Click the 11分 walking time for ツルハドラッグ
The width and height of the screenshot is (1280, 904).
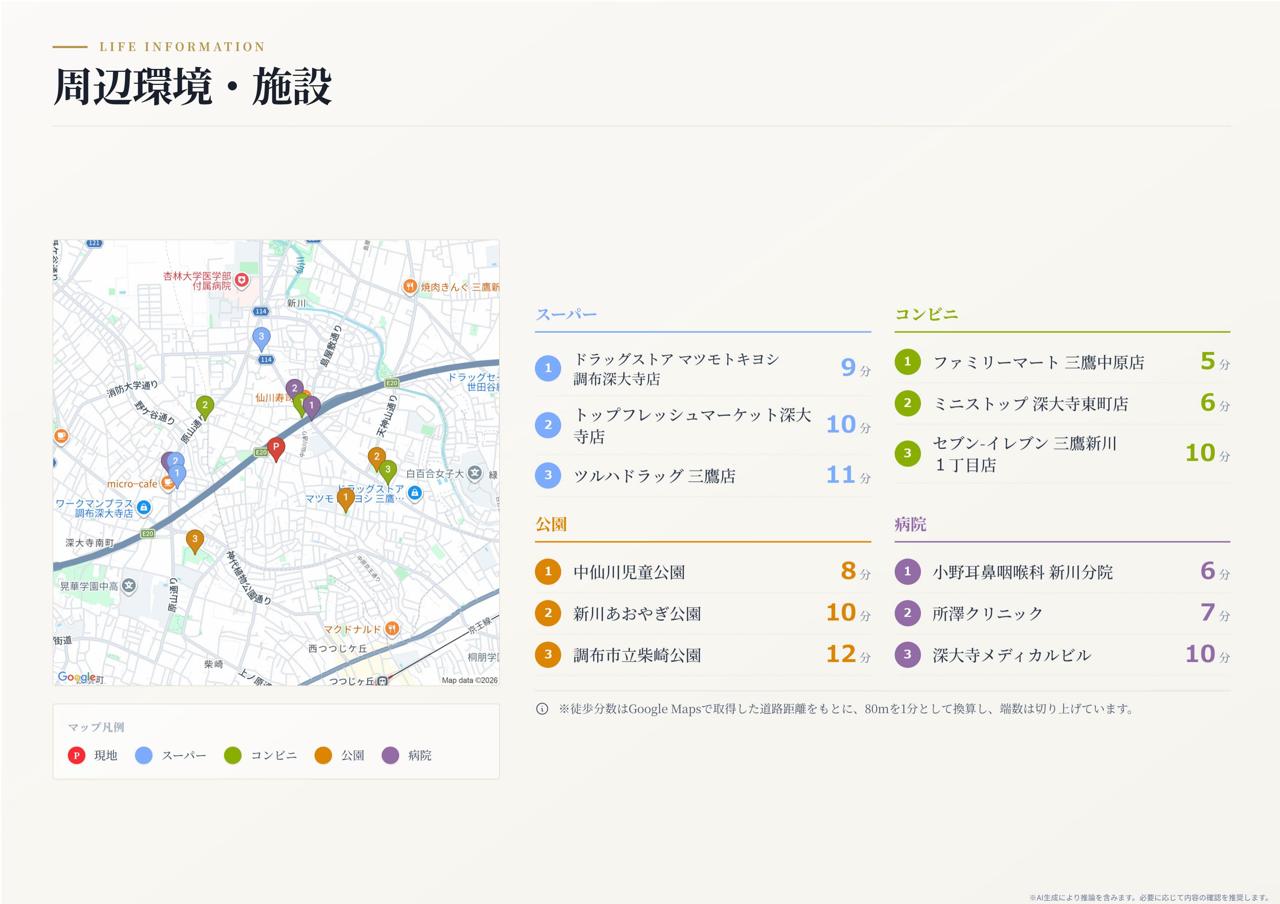tap(848, 476)
